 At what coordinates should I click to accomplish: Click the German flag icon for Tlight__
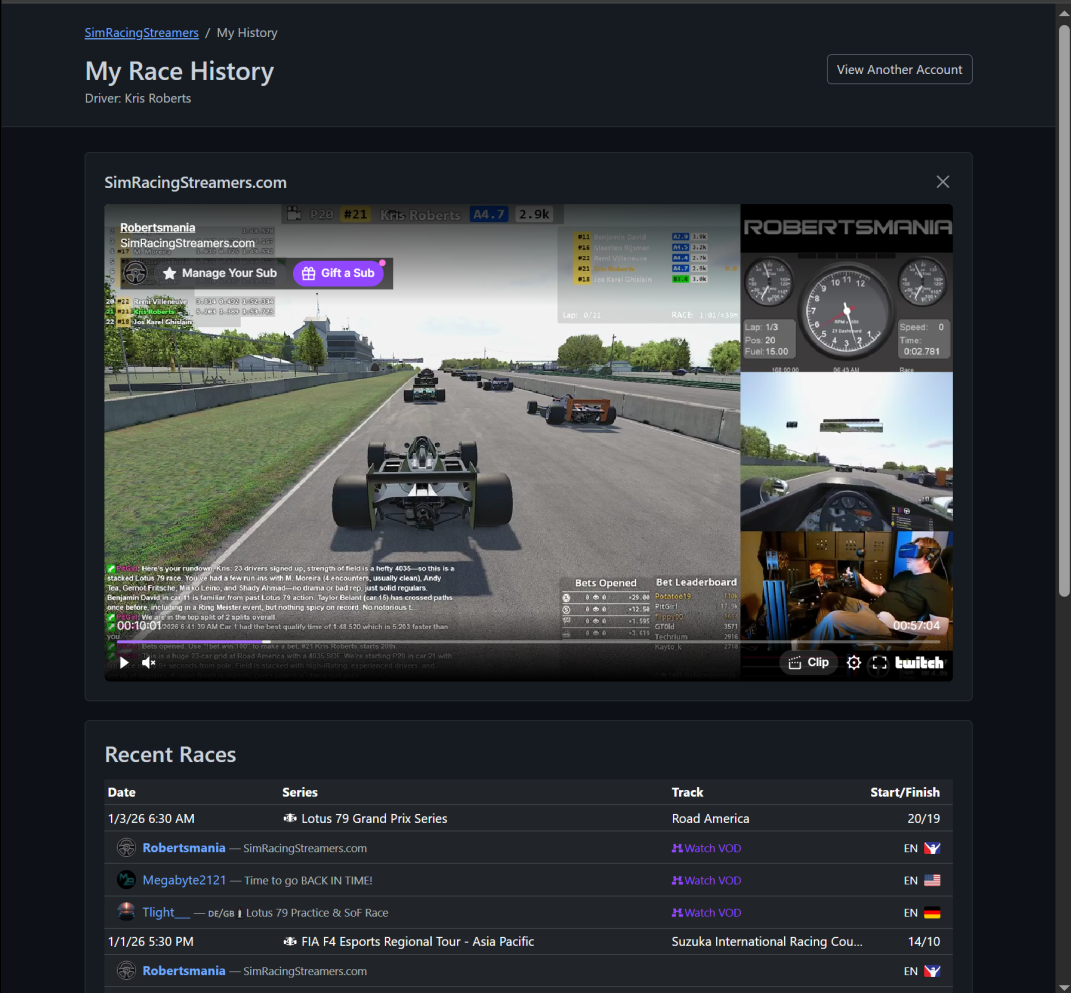pyautogui.click(x=932, y=913)
